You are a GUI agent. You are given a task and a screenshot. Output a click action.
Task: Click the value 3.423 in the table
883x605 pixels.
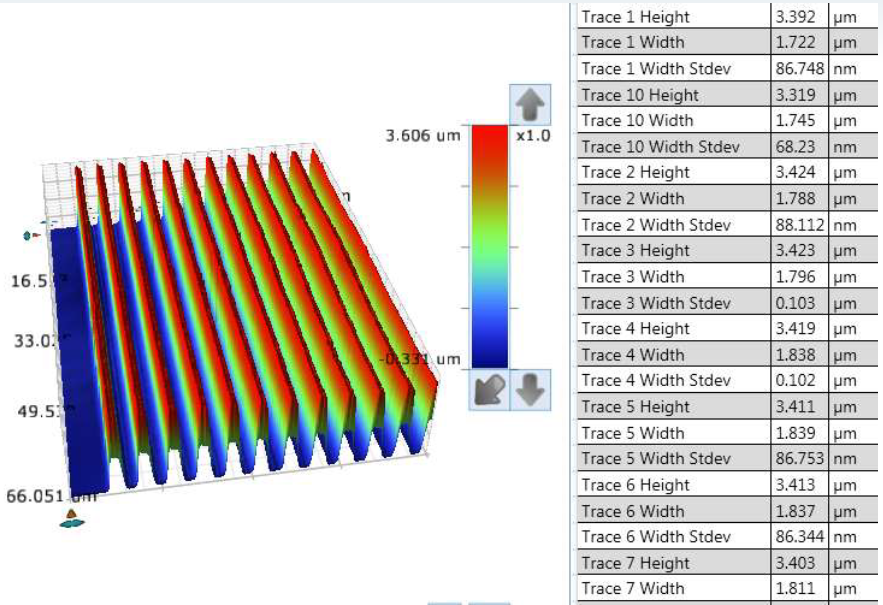(795, 251)
